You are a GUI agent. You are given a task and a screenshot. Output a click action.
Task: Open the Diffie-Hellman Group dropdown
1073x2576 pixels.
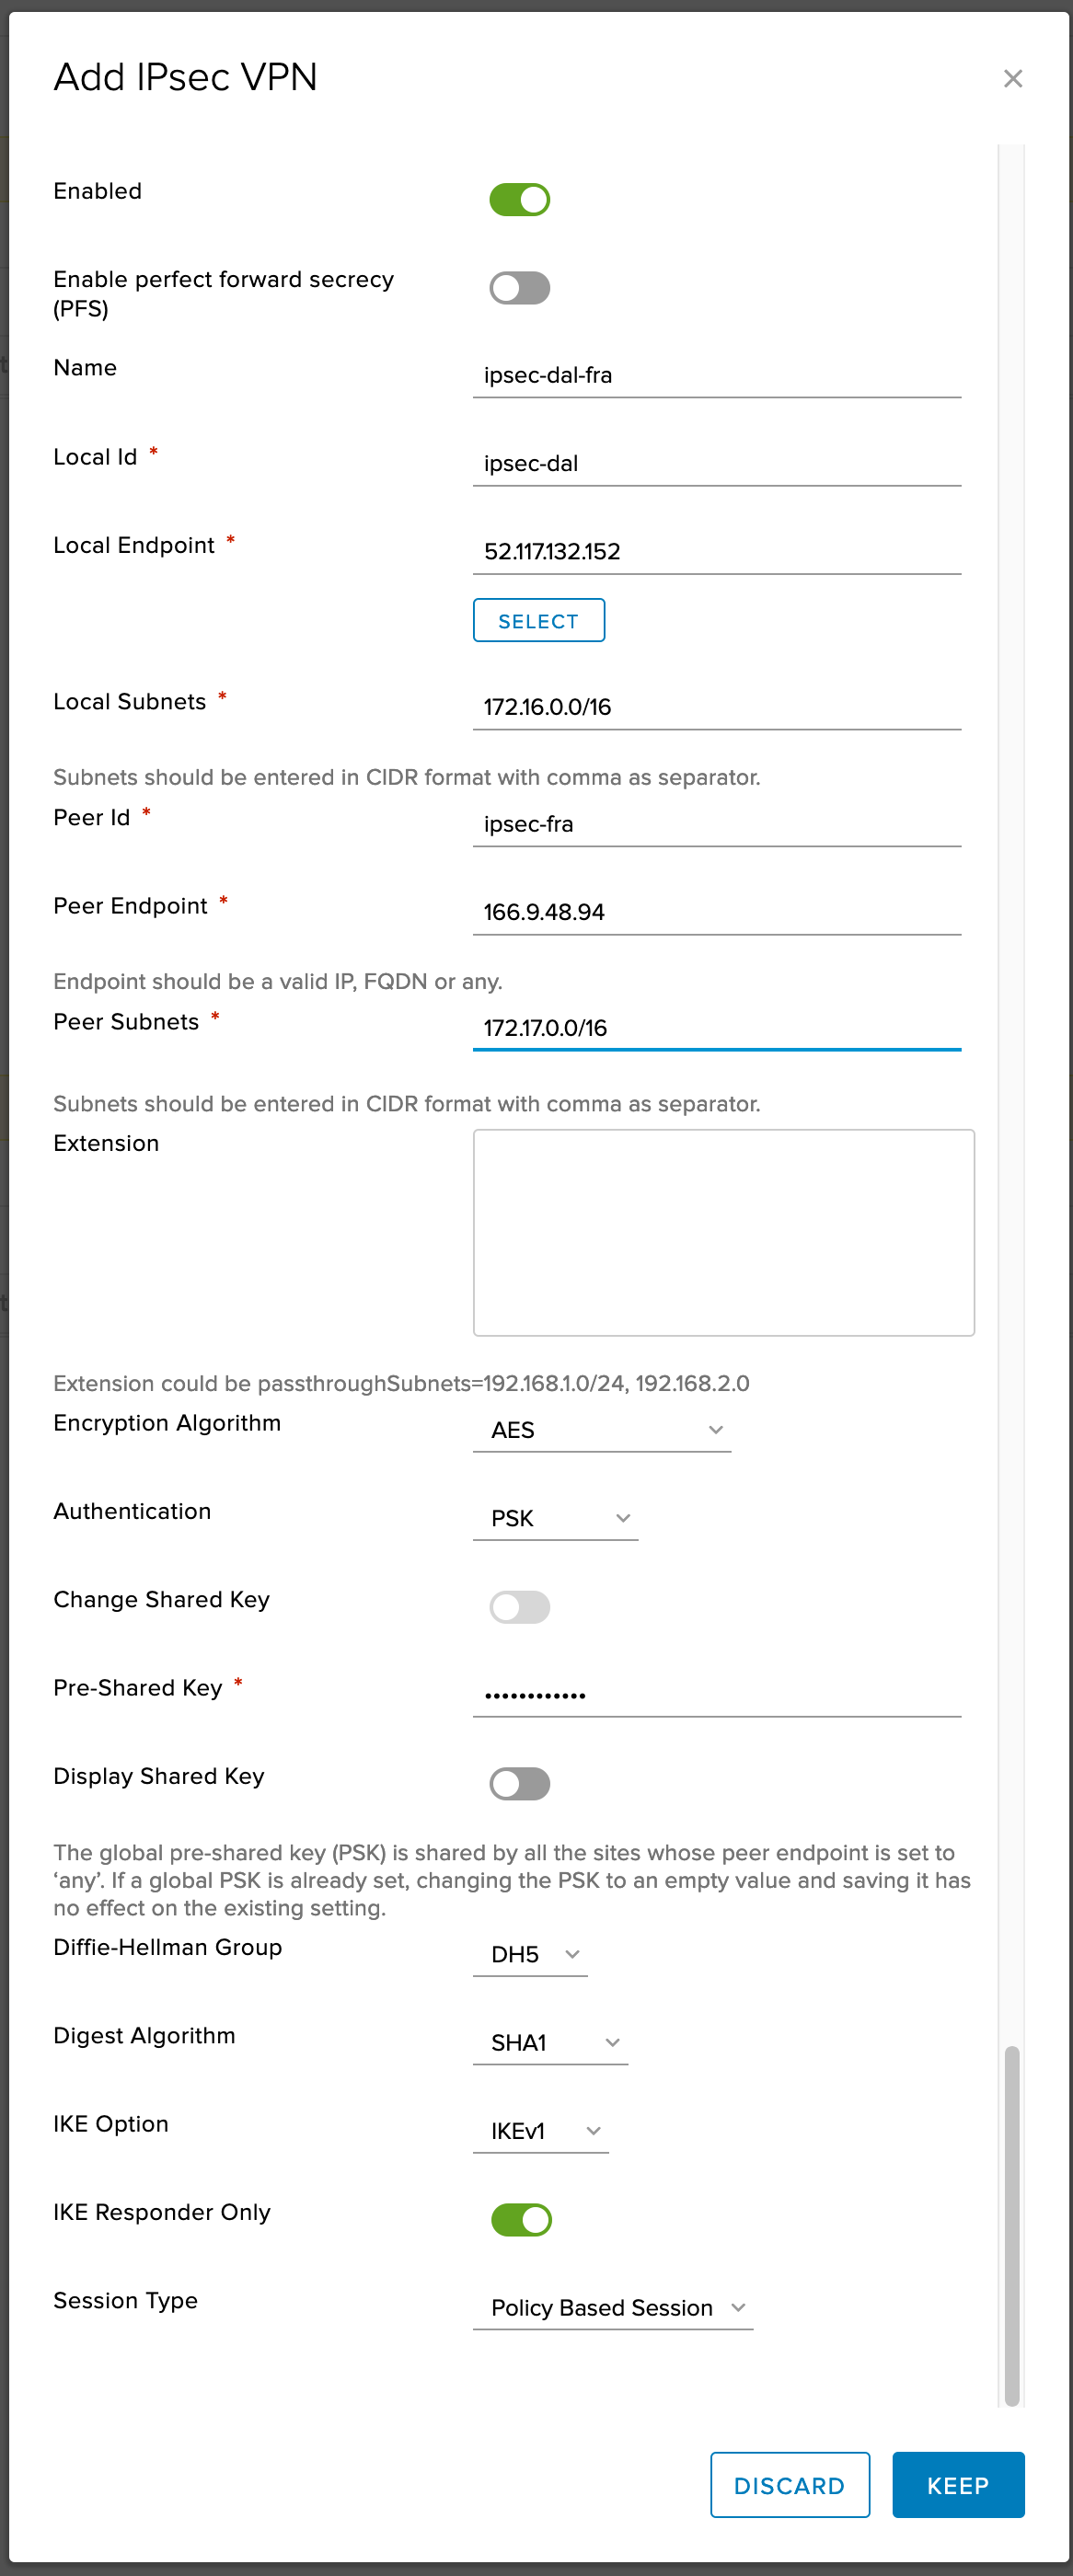click(531, 1954)
